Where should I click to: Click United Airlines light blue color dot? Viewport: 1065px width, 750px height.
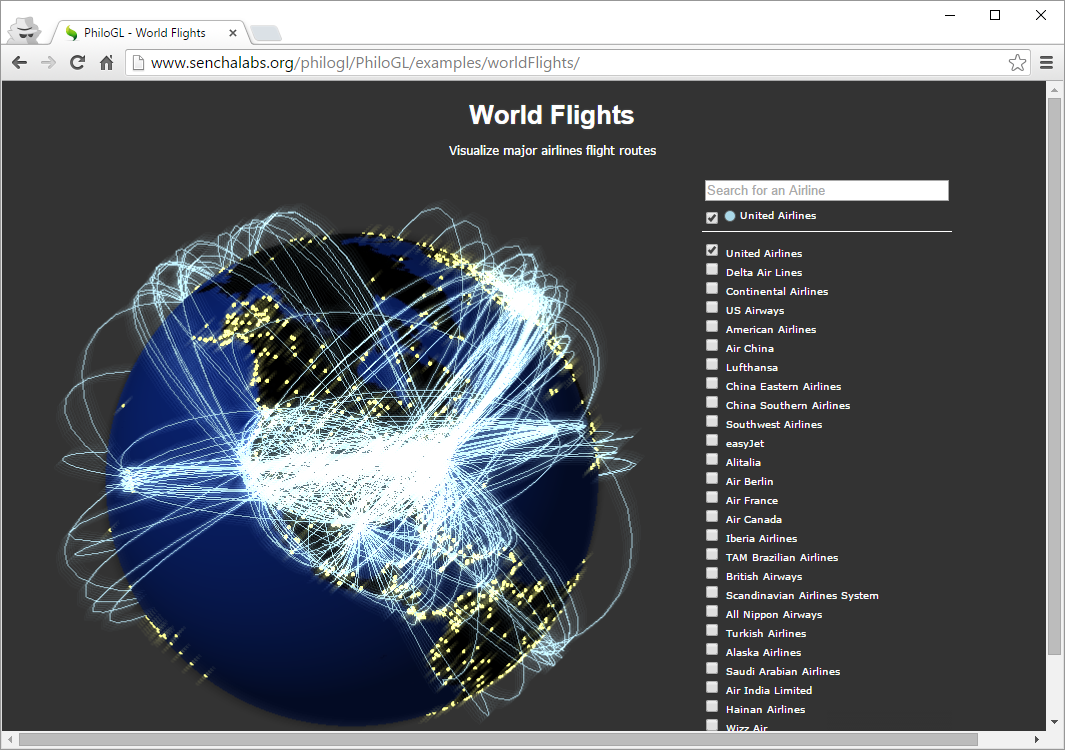[730, 216]
